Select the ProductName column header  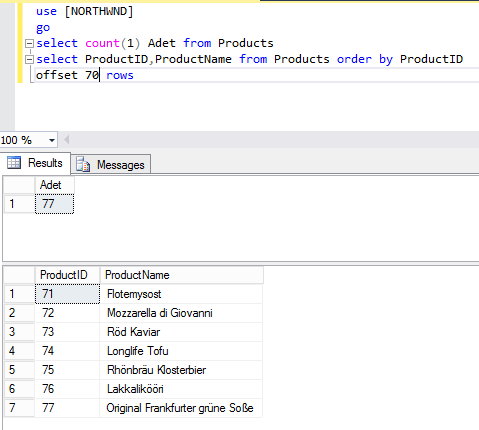tap(181, 275)
